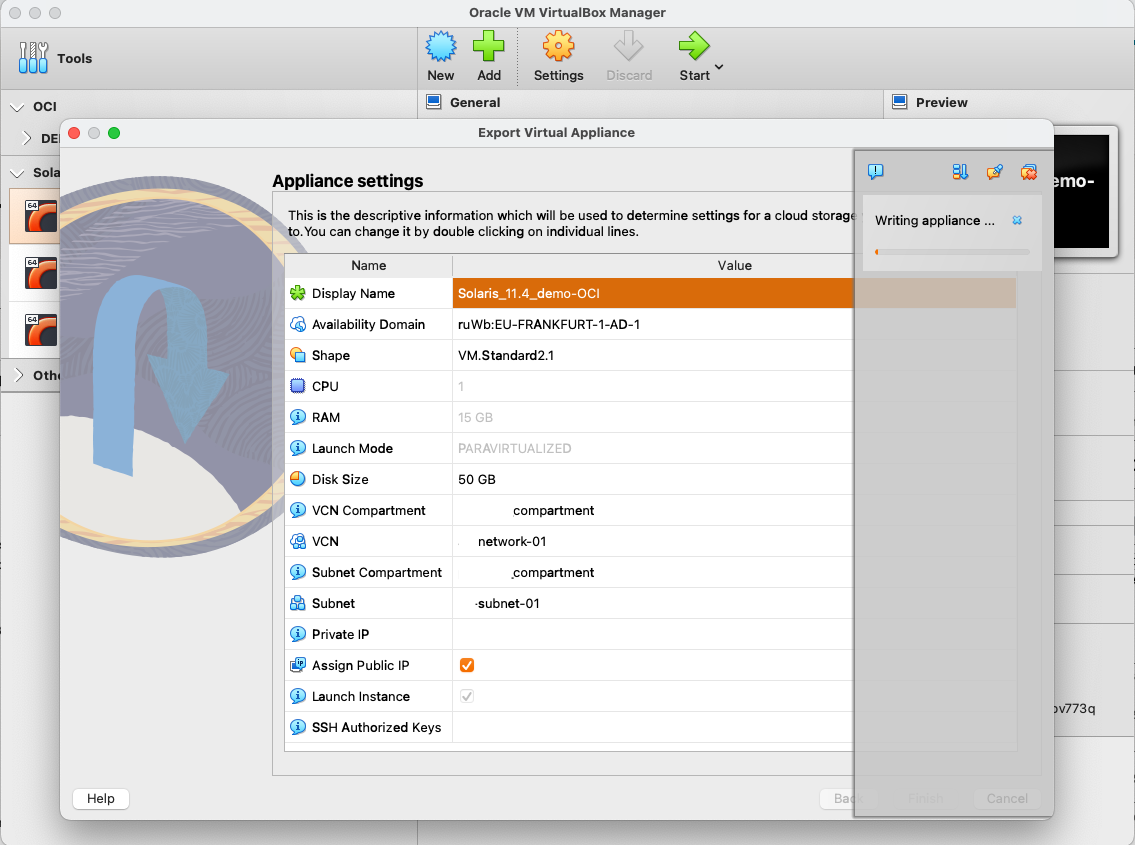Toggle notification sort order icon

(x=960, y=172)
